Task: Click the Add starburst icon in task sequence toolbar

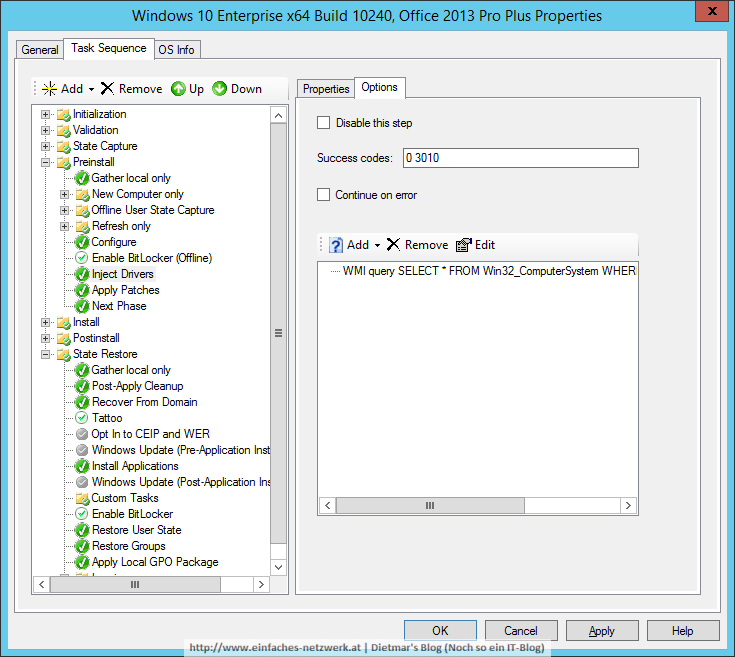Action: click(x=49, y=89)
